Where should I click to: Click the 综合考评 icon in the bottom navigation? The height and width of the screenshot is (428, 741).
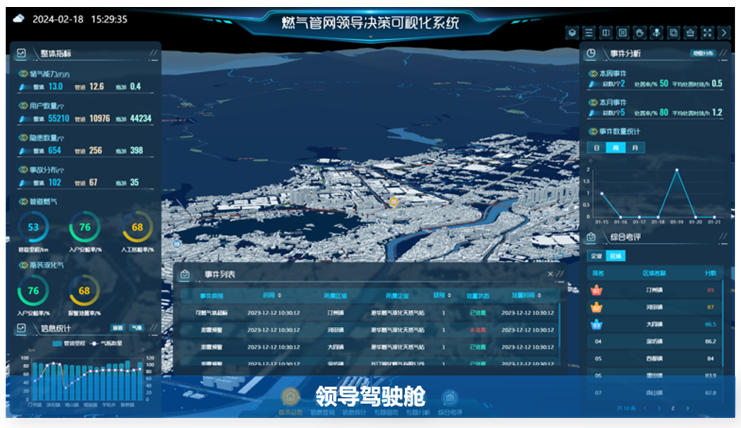pos(450,398)
